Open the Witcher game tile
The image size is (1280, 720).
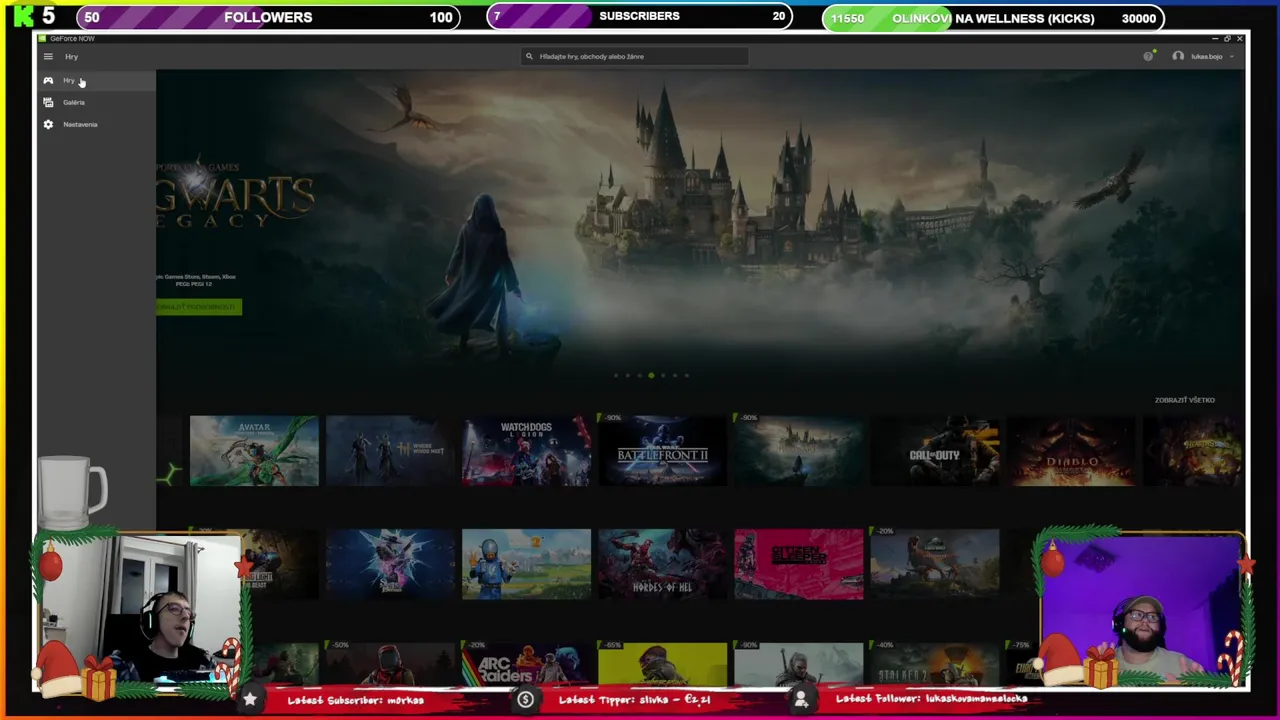[798, 665]
